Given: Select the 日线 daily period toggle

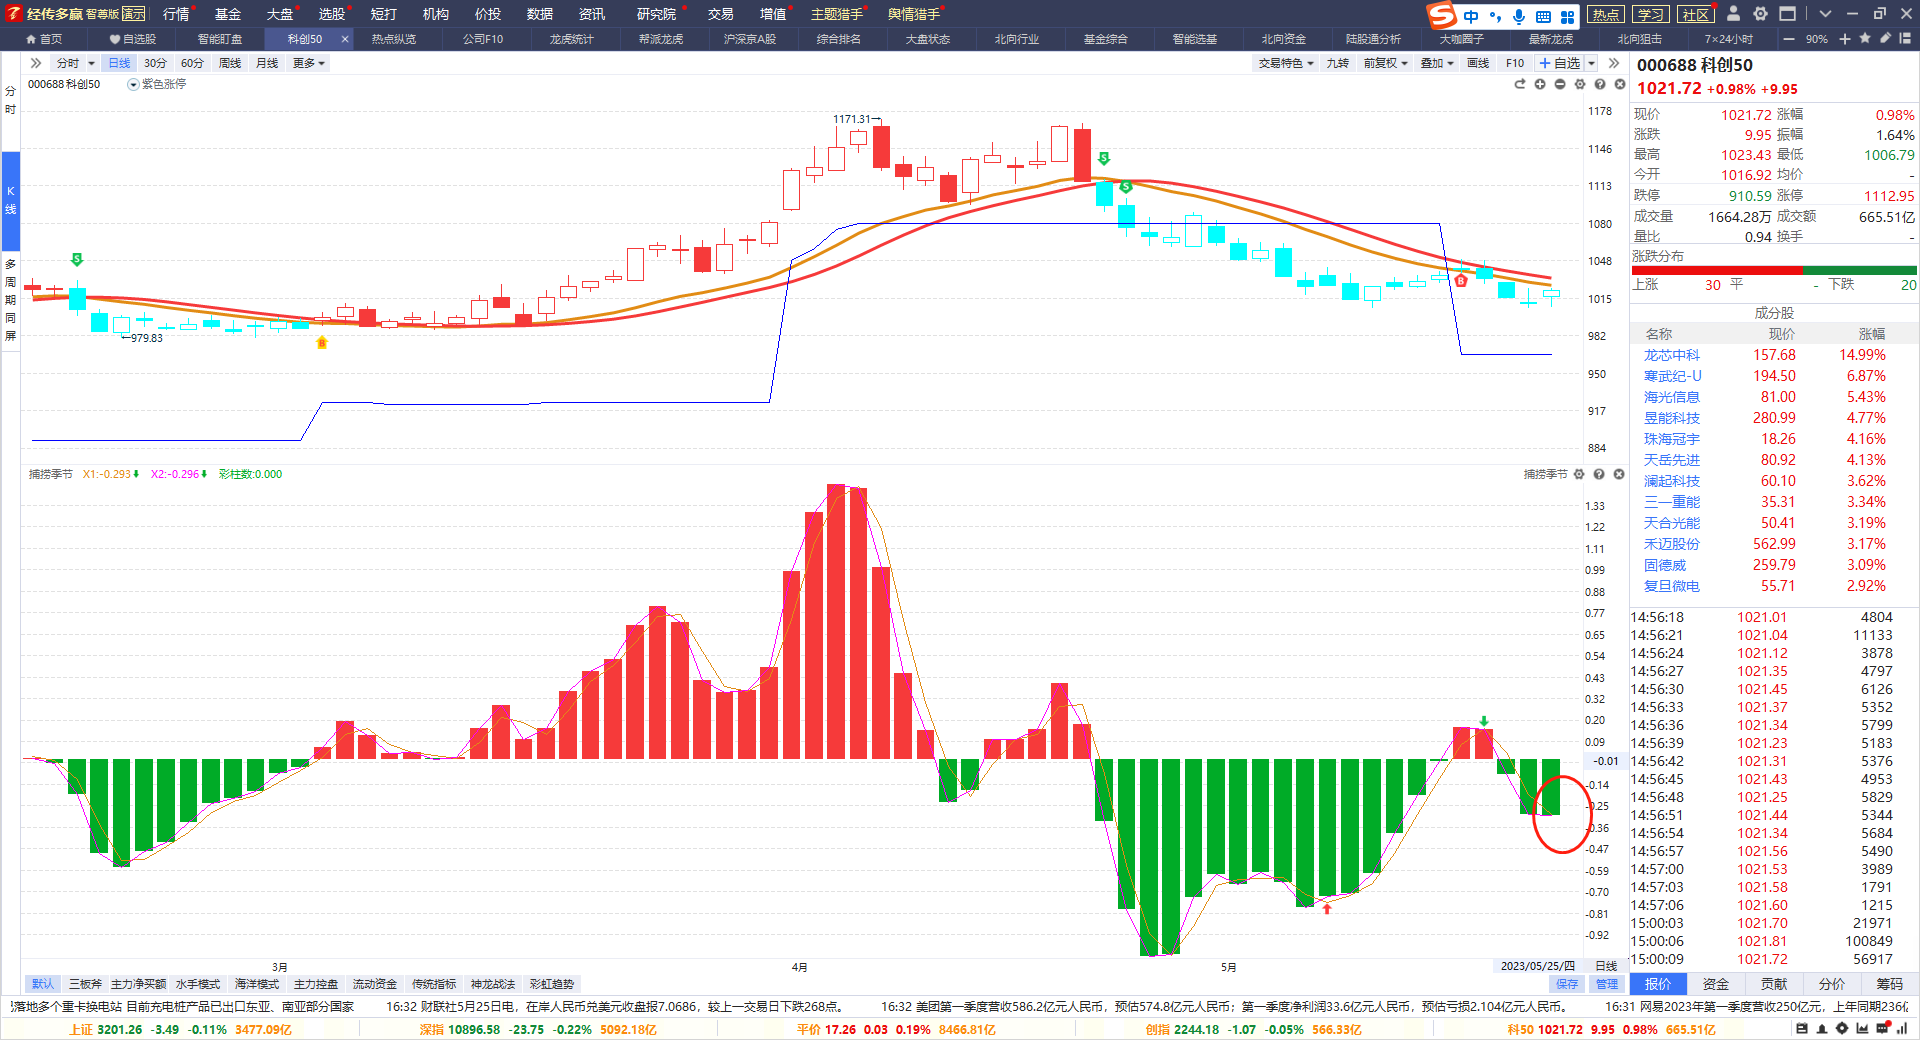Looking at the screenshot, I should click(x=119, y=63).
